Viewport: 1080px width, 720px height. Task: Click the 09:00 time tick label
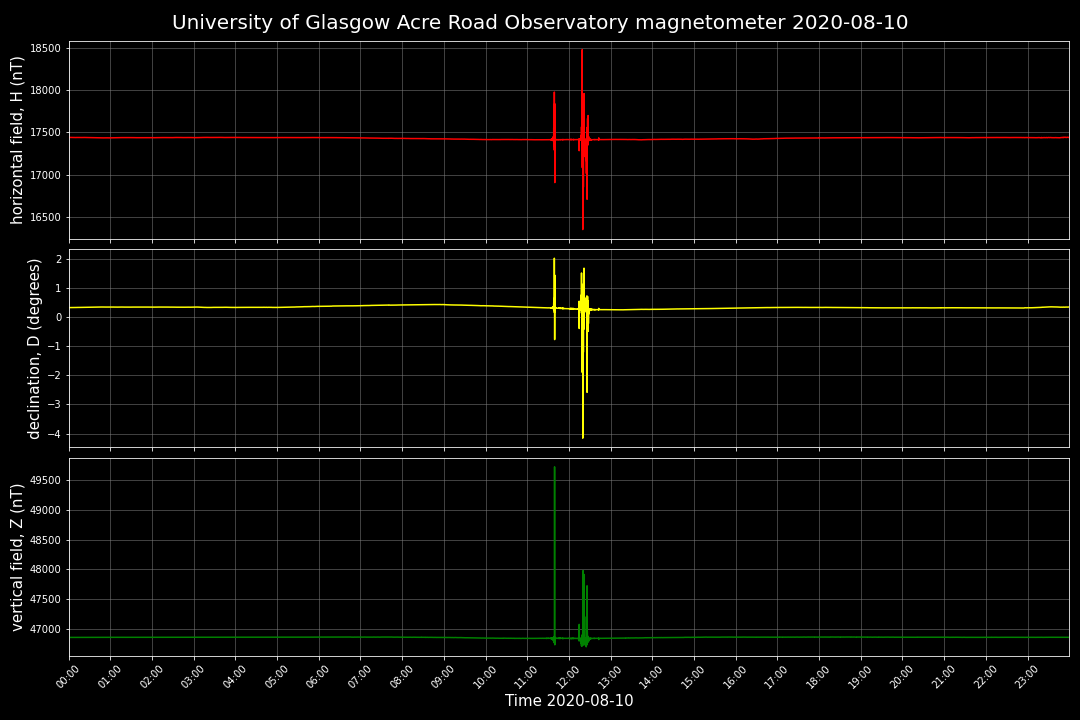pos(444,677)
